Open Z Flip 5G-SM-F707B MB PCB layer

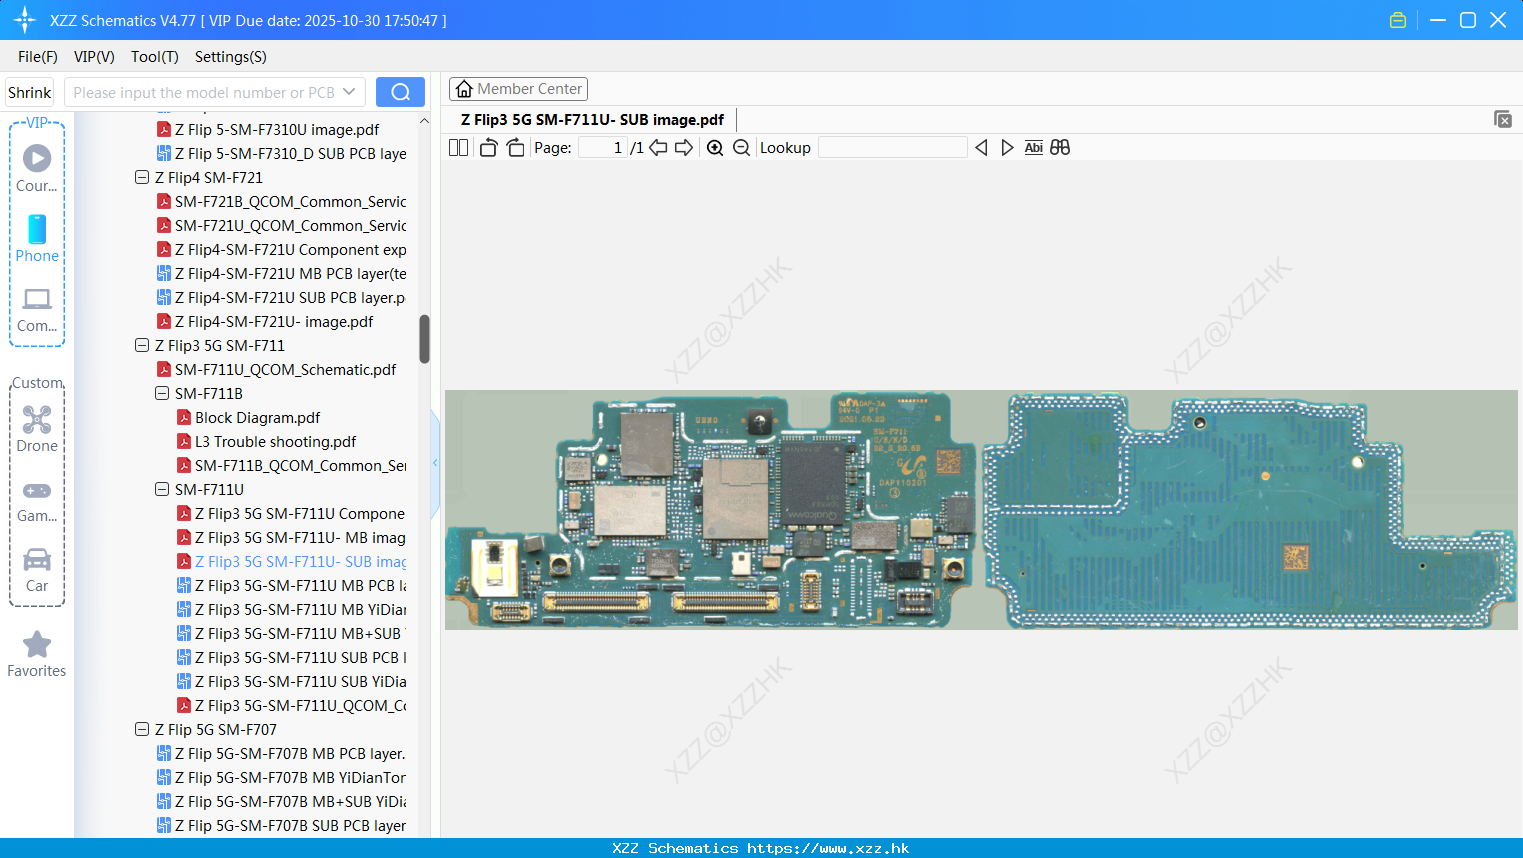pyautogui.click(x=290, y=753)
